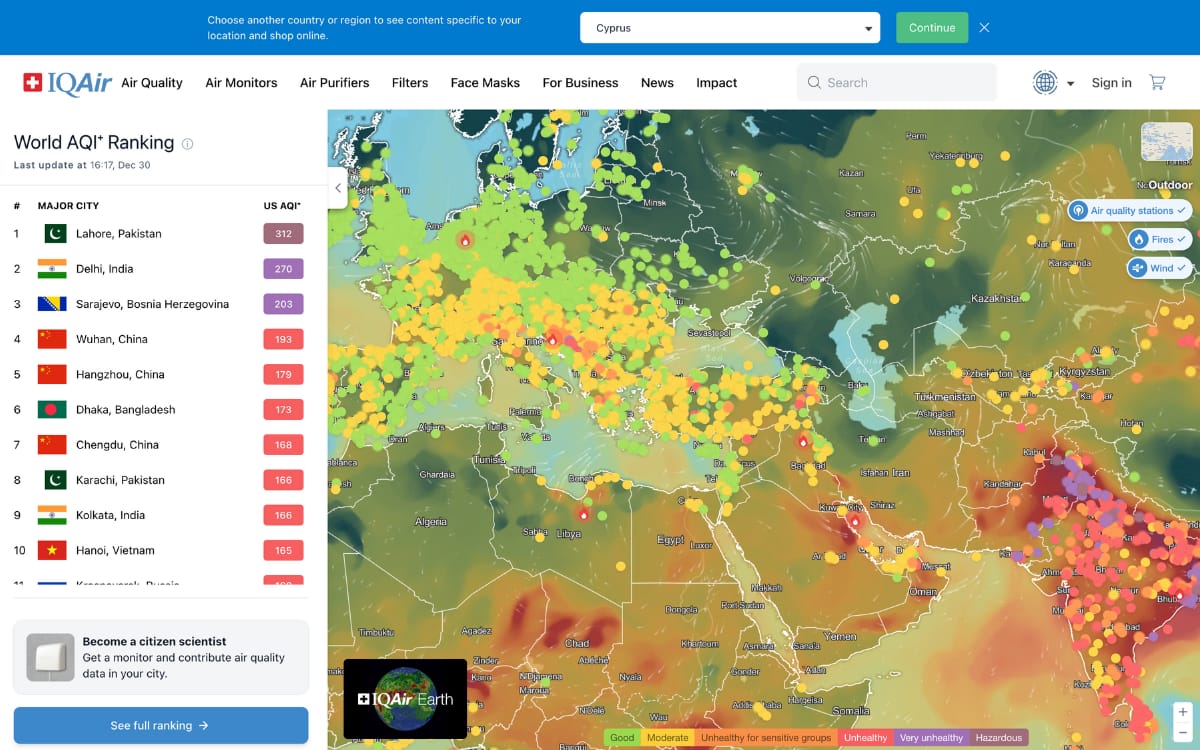The image size is (1200, 750).
Task: Click the India flag beside Delhi
Action: pos(52,269)
